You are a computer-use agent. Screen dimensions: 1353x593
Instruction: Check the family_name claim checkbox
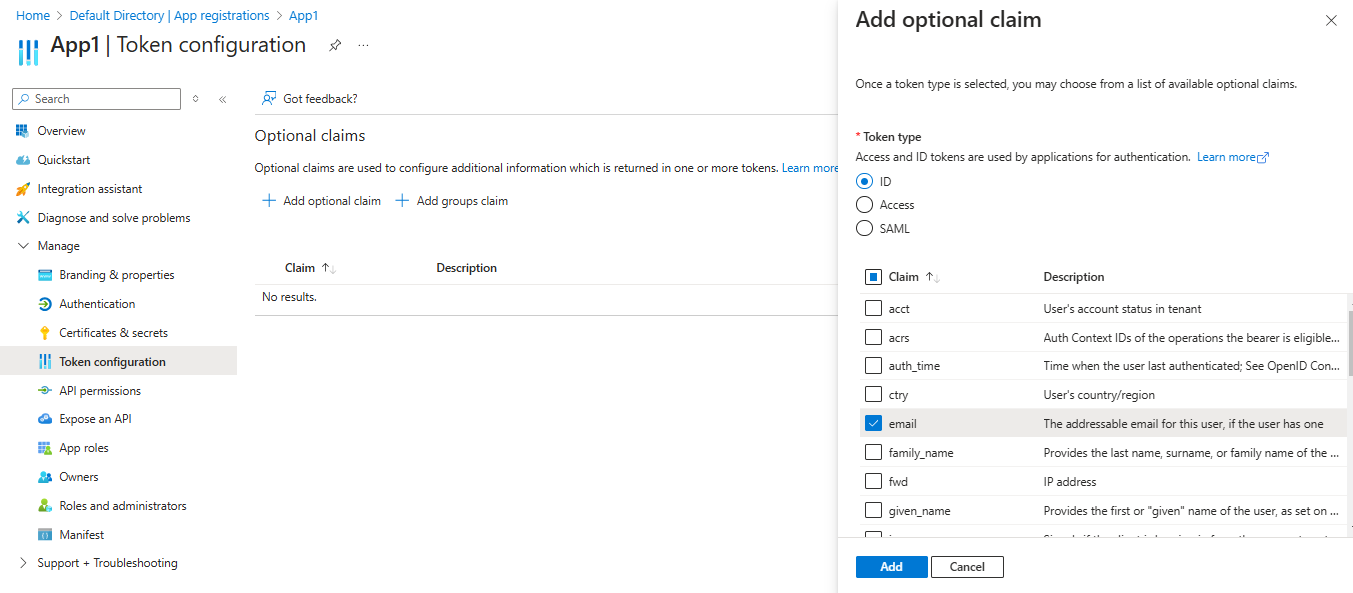(872, 452)
